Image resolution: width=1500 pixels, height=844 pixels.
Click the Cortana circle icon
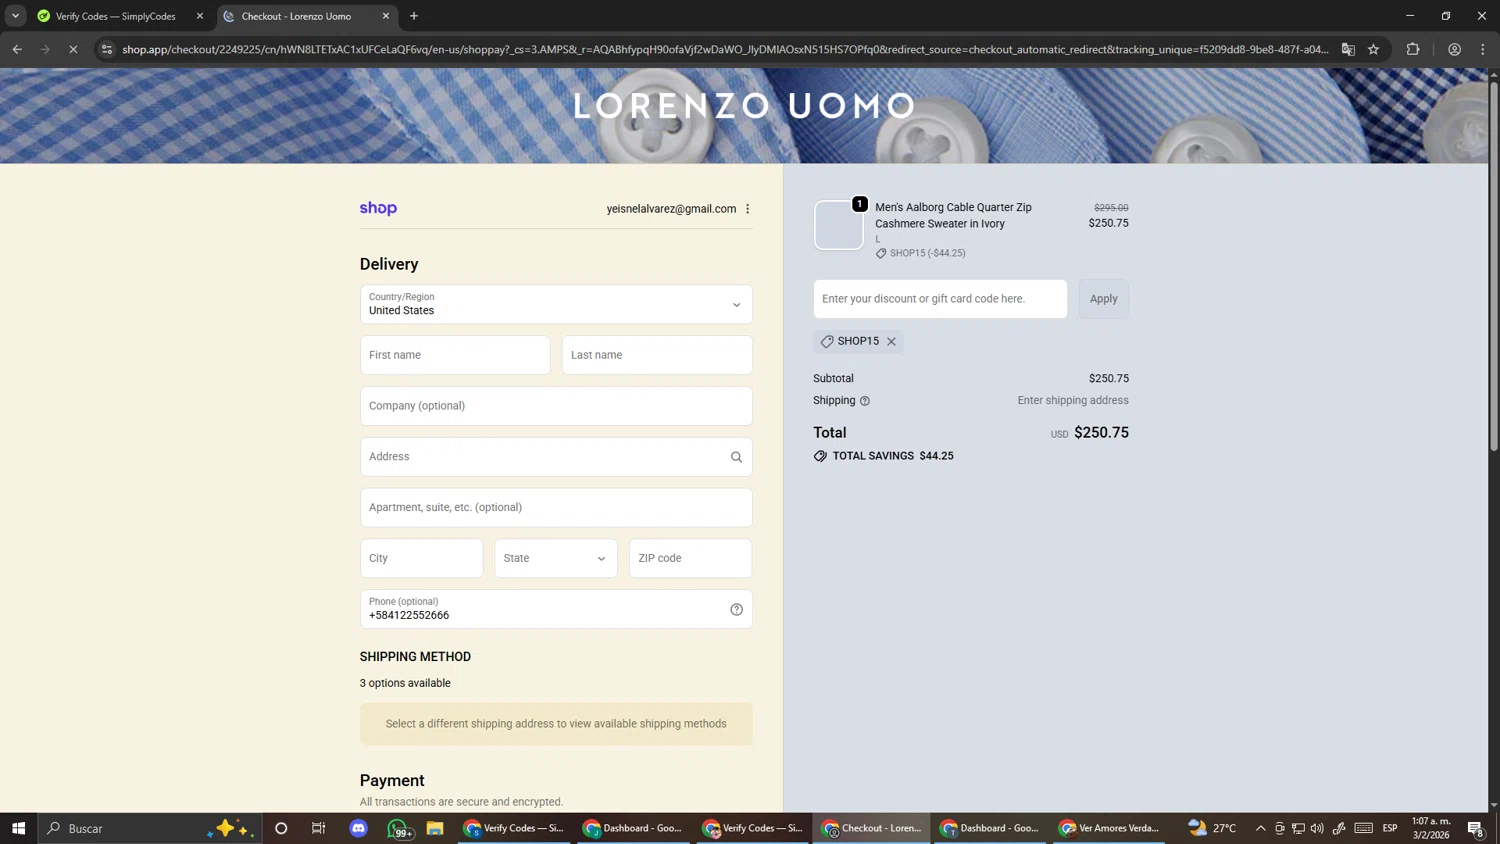[x=281, y=828]
